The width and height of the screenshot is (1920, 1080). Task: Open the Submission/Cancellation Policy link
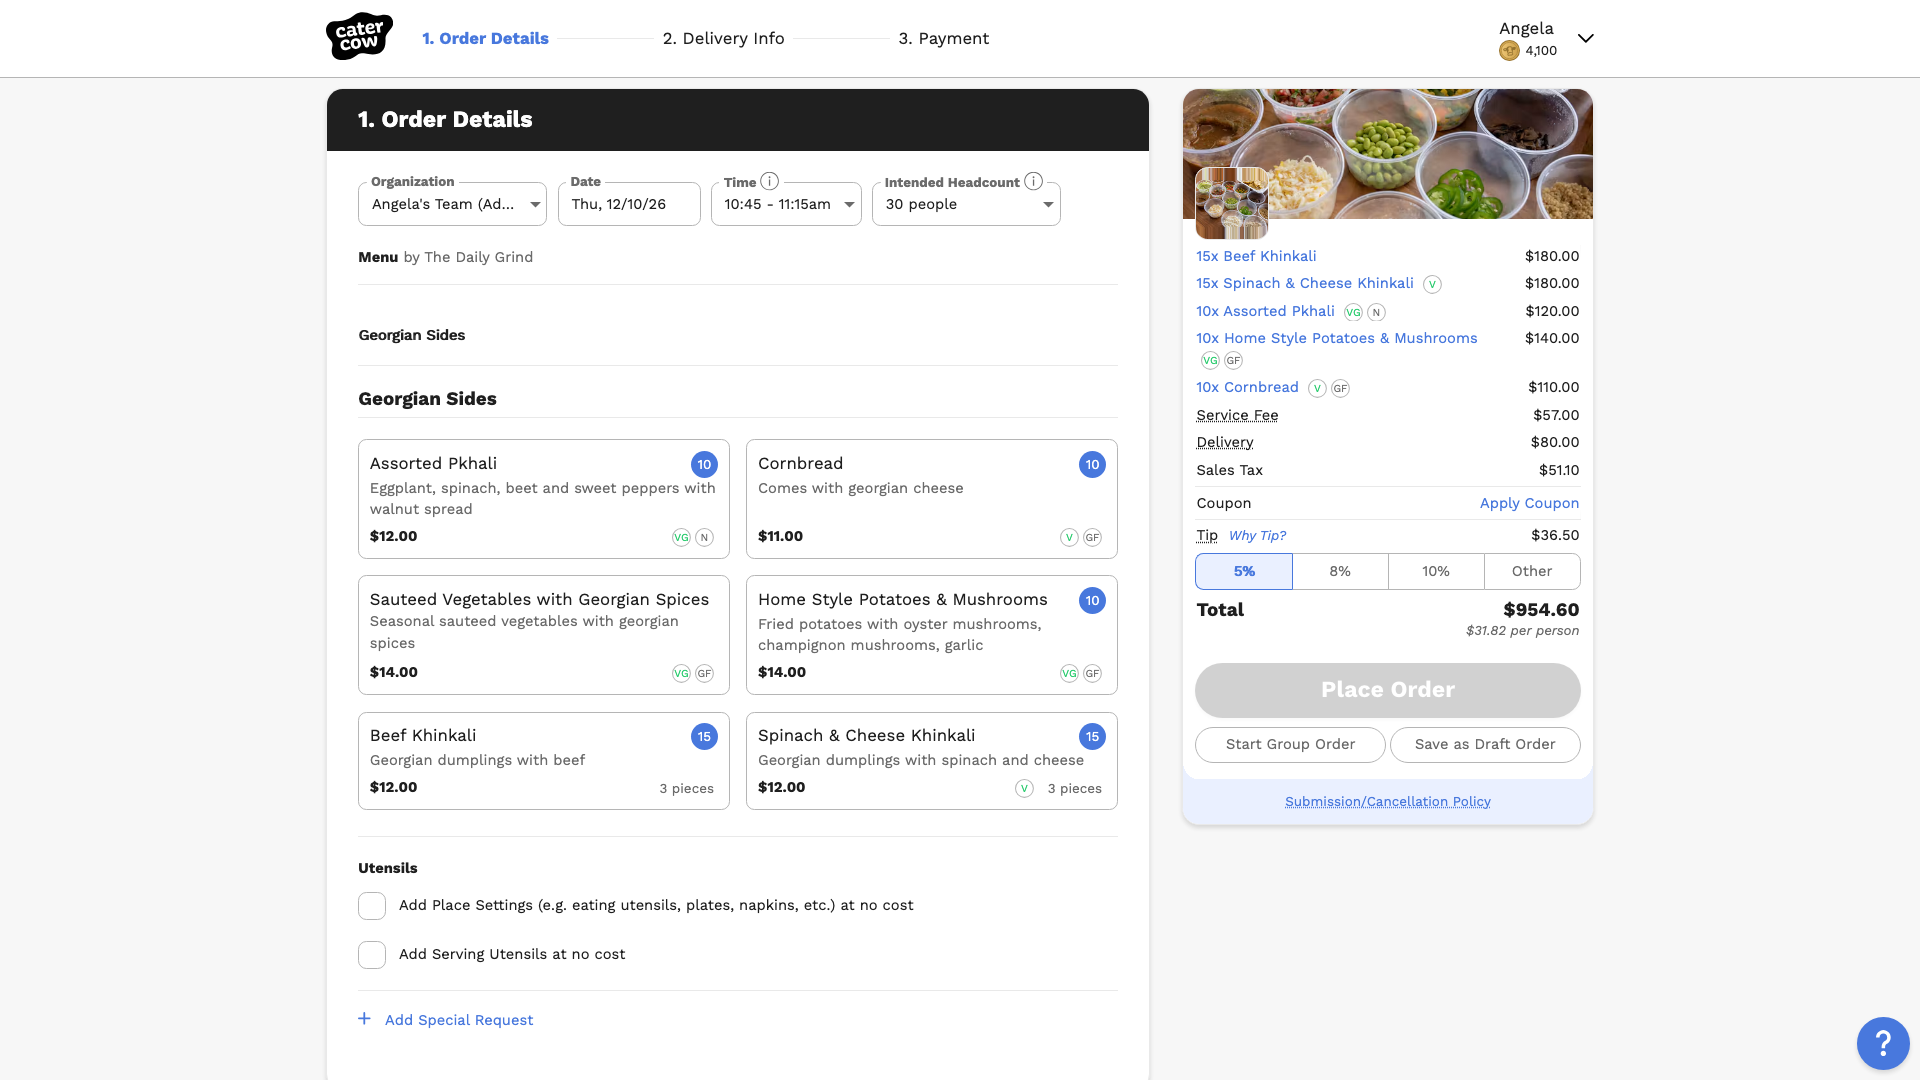(x=1387, y=801)
